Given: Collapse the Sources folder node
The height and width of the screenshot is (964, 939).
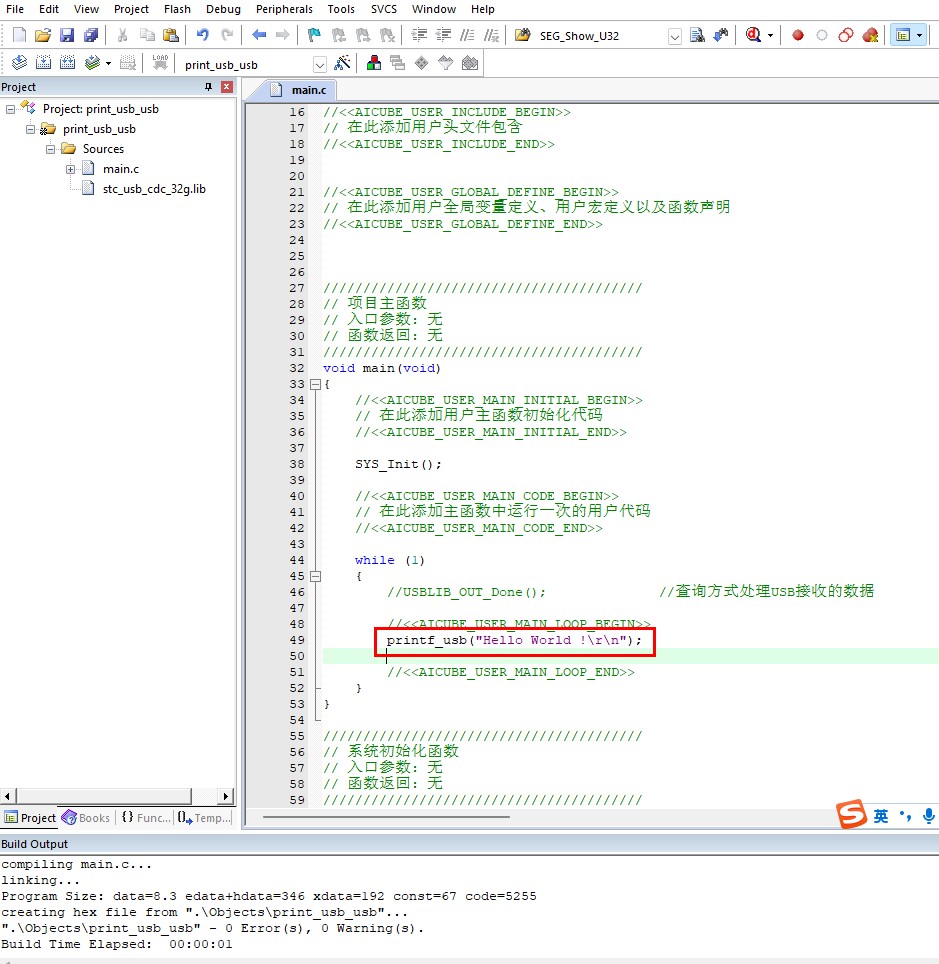Looking at the screenshot, I should (x=50, y=149).
